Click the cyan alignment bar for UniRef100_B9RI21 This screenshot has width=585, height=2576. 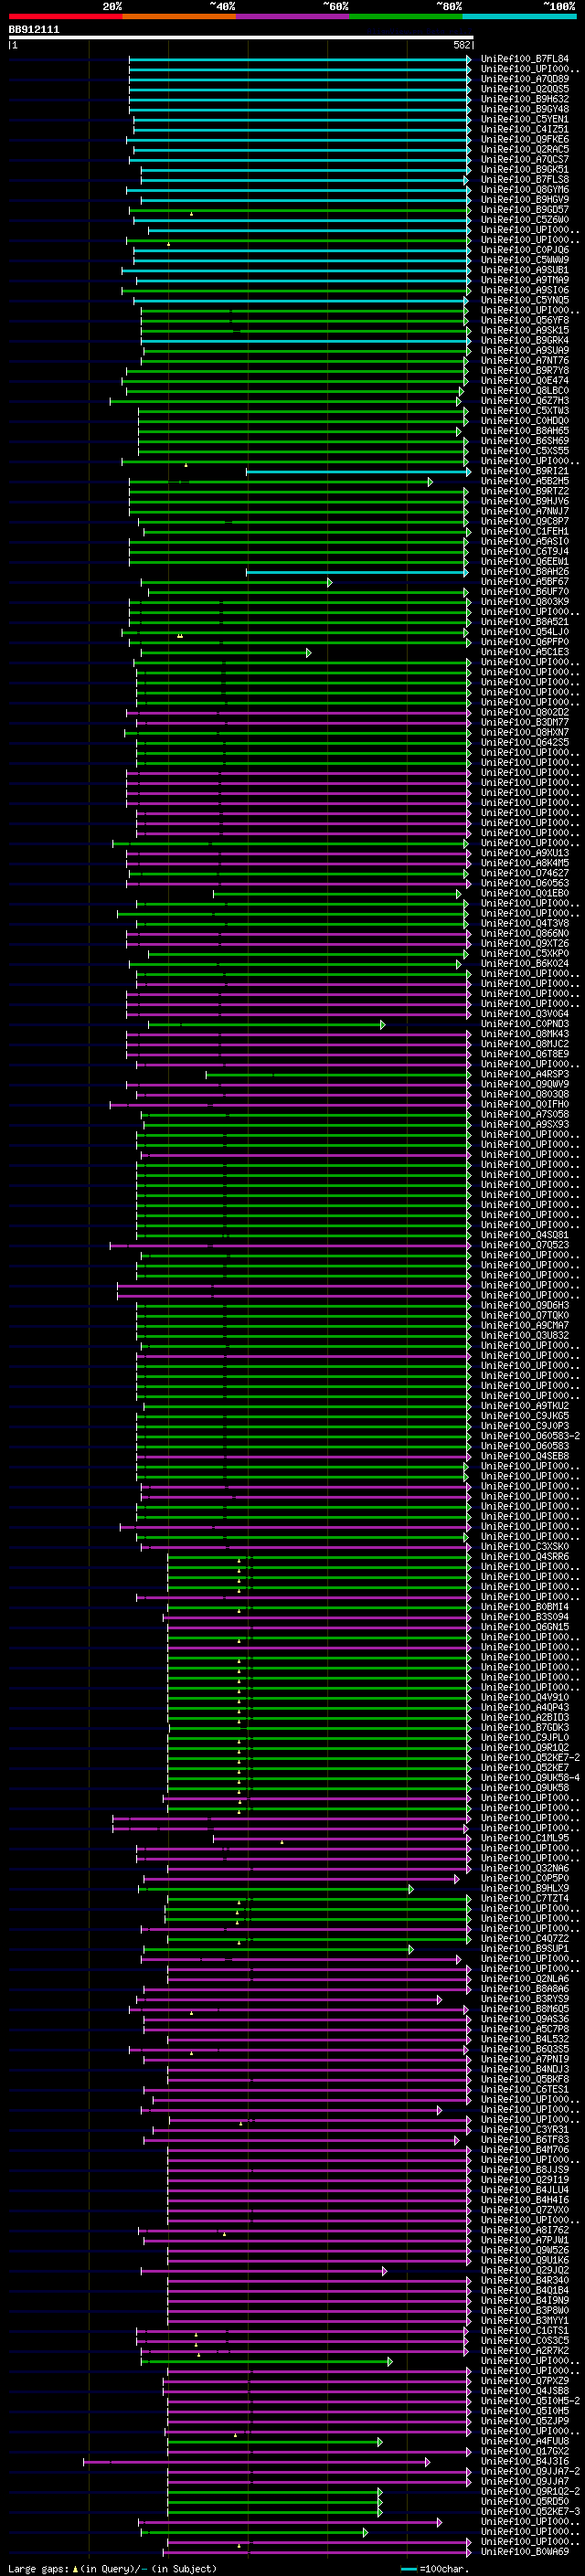coord(358,471)
